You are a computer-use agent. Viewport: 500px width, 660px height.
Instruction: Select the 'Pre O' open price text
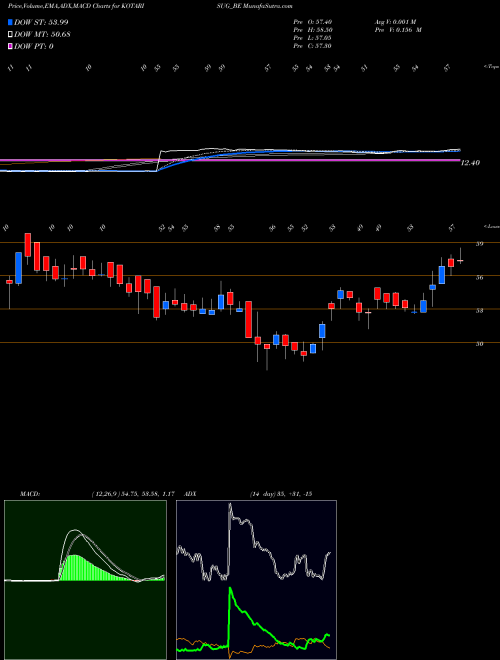313,22
